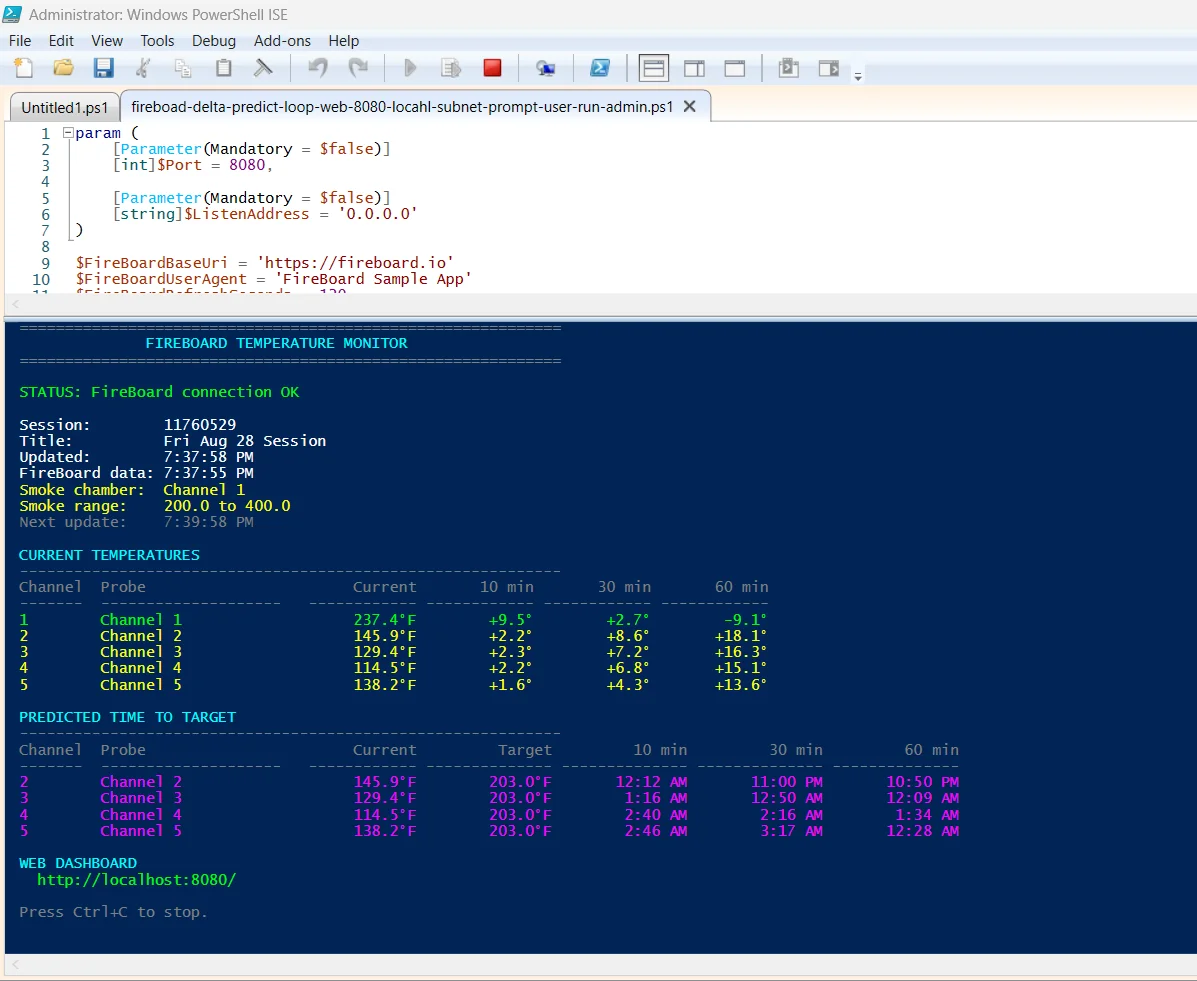Click the STATUS: FireBoard connection OK line
This screenshot has width=1197, height=981.
point(159,392)
